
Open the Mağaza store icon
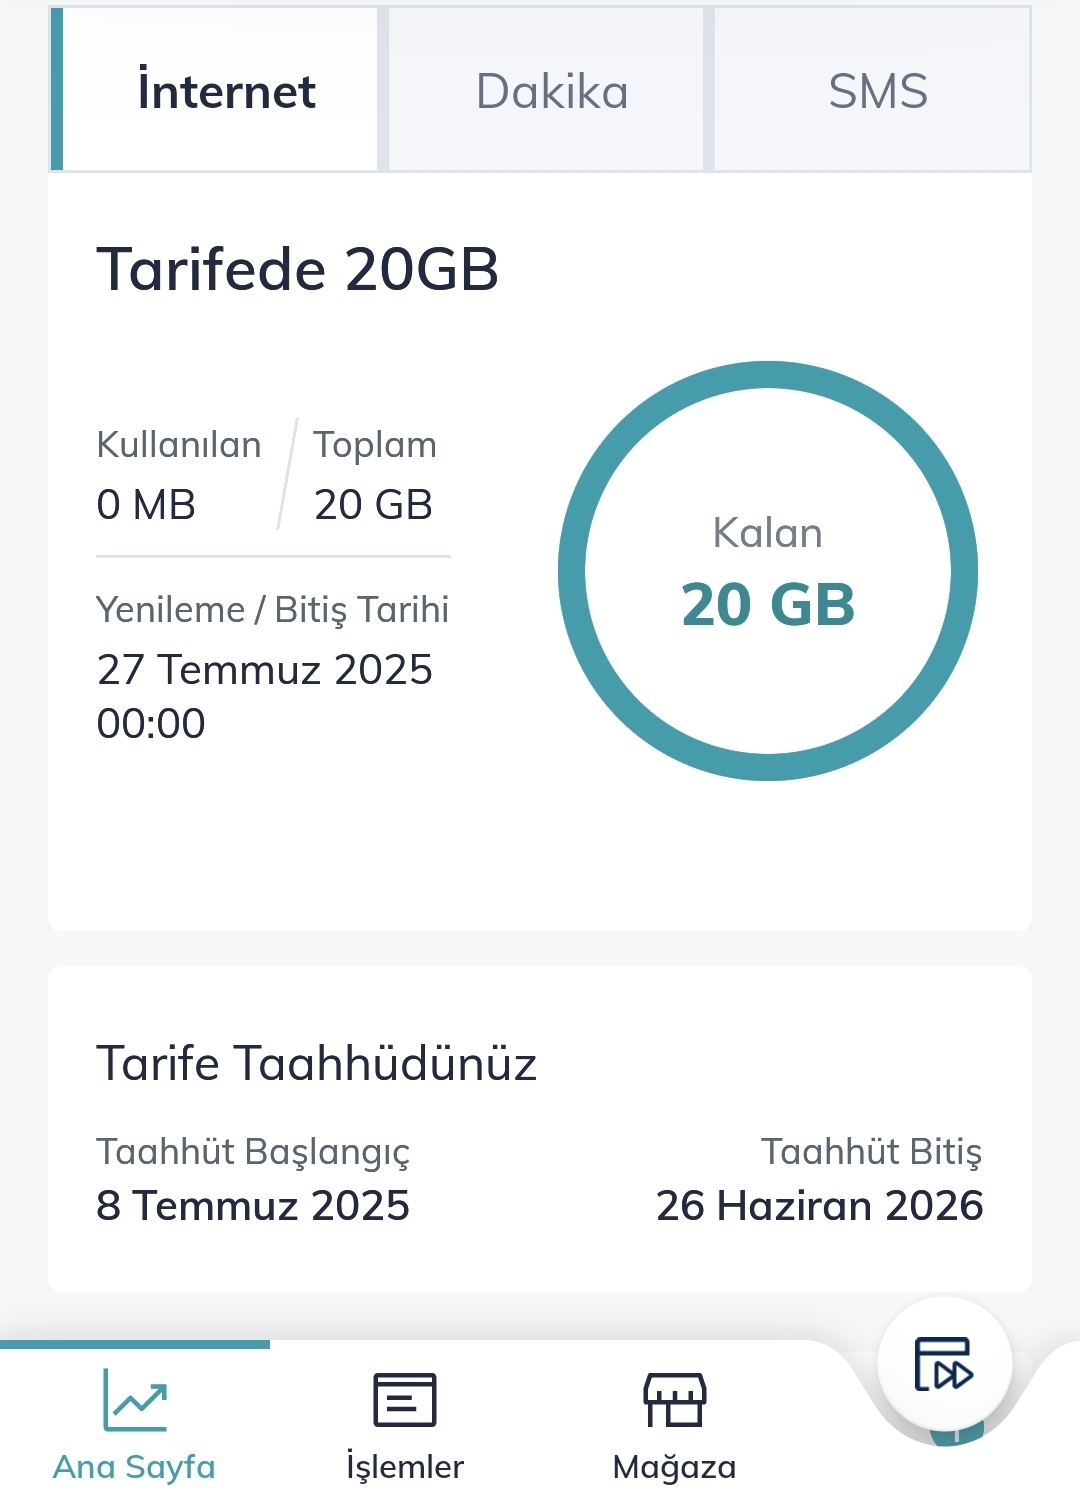(674, 1399)
